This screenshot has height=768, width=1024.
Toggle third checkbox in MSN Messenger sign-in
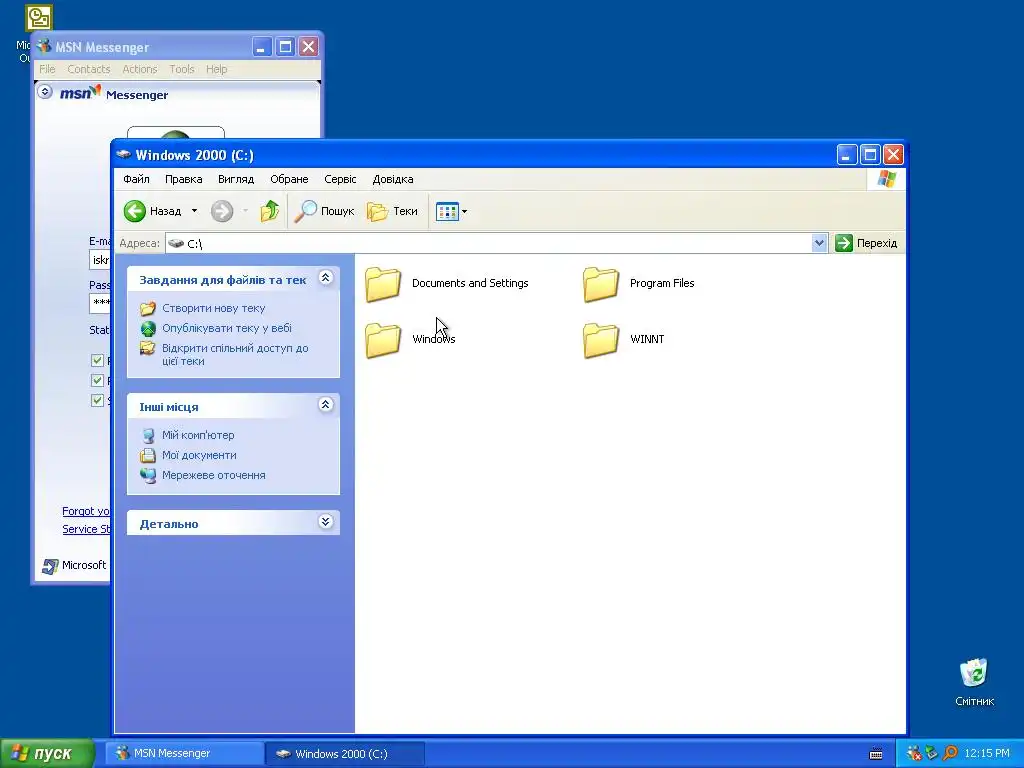(97, 400)
